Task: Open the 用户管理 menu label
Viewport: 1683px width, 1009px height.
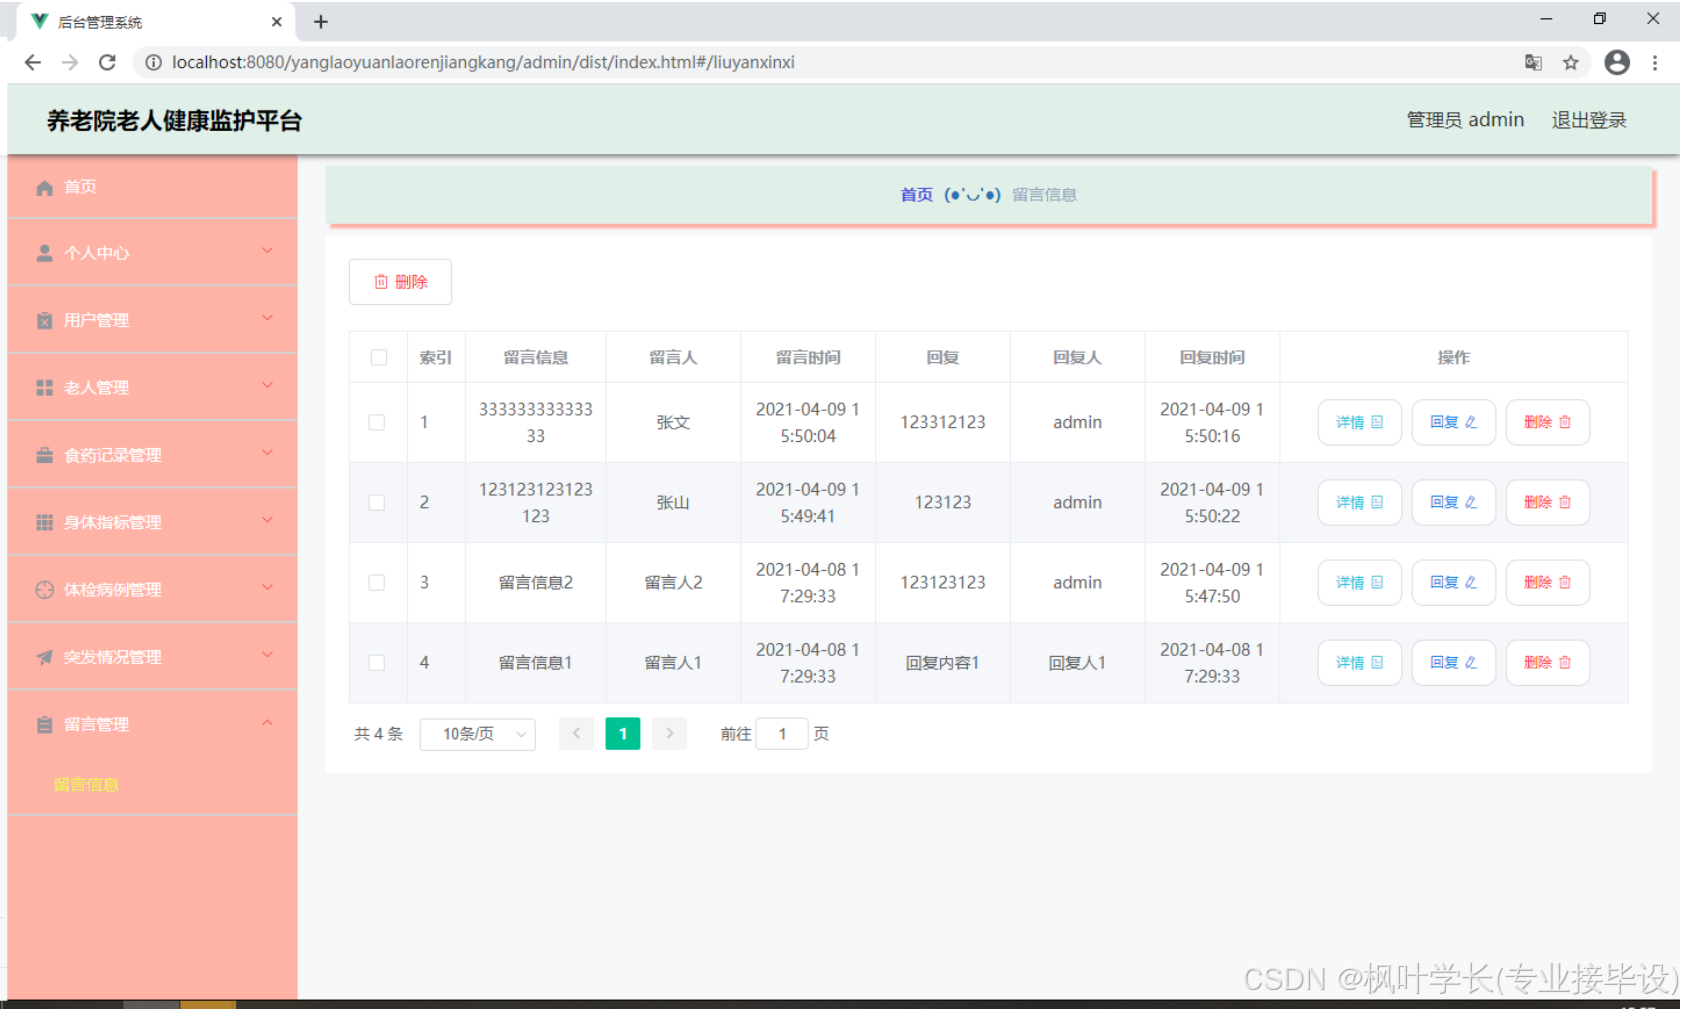Action: tap(96, 321)
